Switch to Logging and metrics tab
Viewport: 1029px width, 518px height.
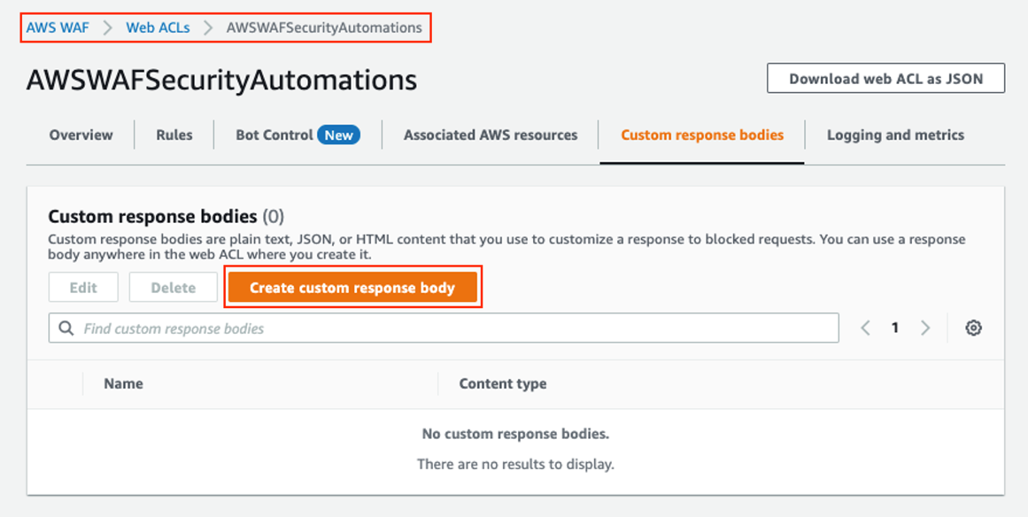click(x=895, y=135)
